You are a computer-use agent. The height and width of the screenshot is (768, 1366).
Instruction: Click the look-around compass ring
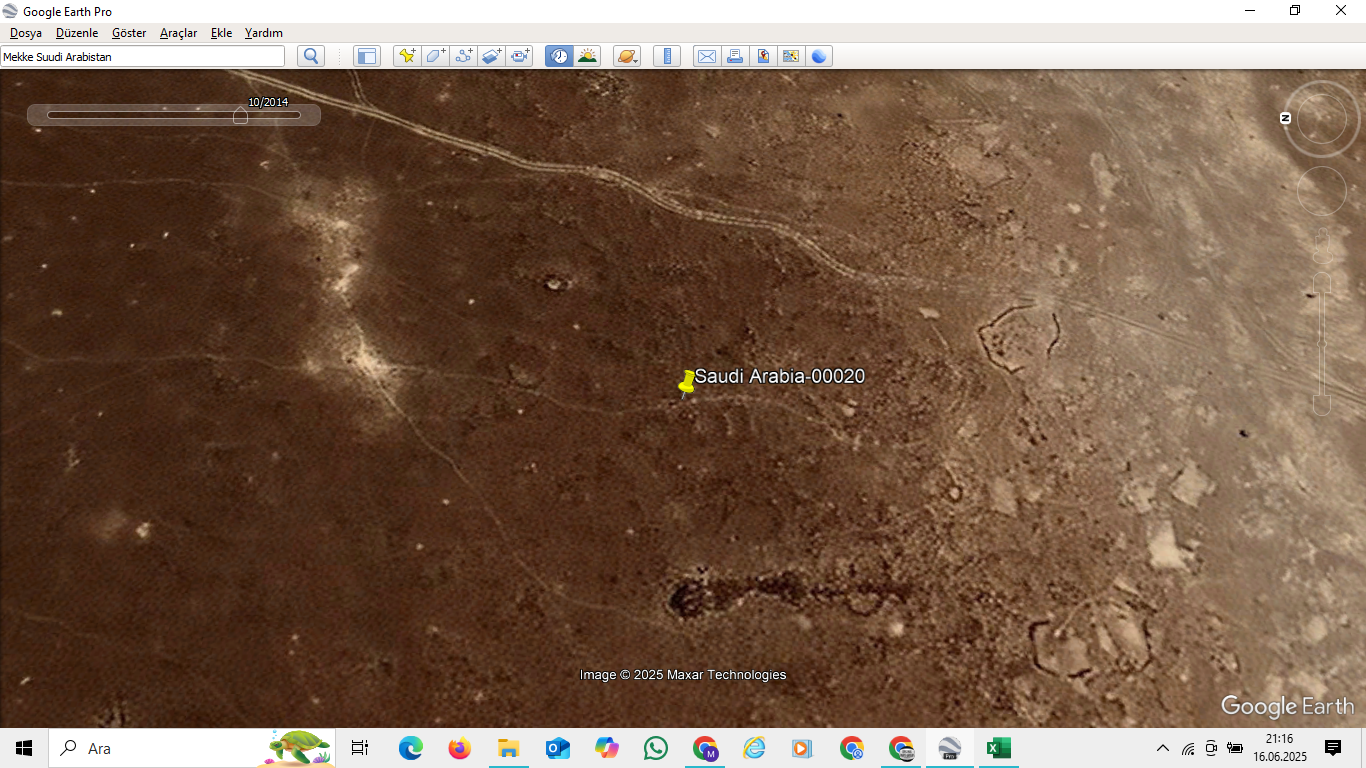coord(1322,119)
